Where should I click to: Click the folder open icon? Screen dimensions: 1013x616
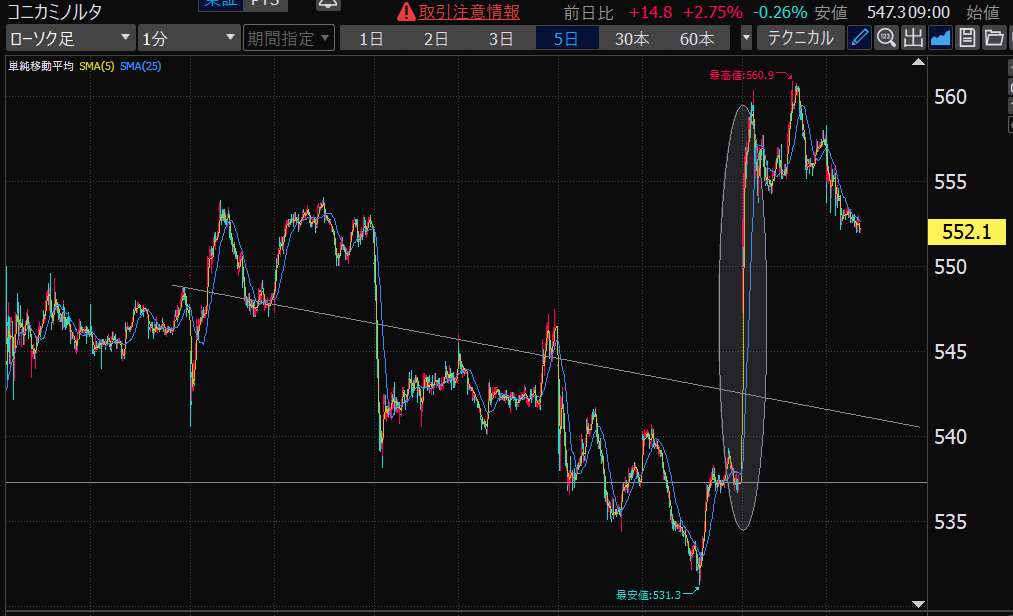993,39
